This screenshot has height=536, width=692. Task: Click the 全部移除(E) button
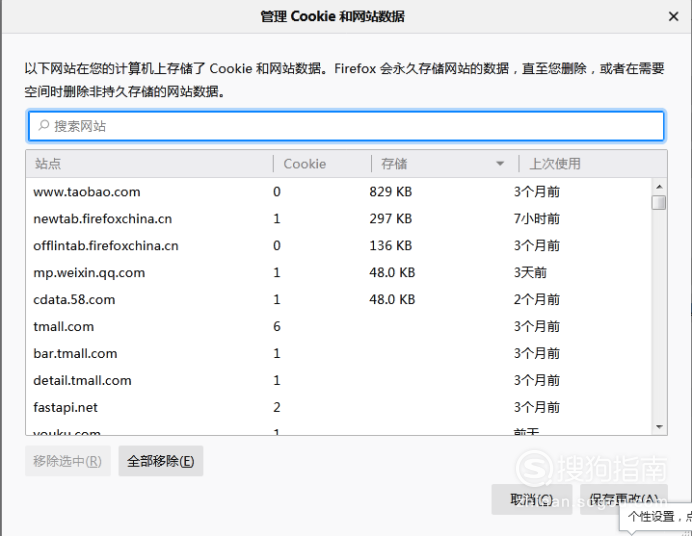161,461
